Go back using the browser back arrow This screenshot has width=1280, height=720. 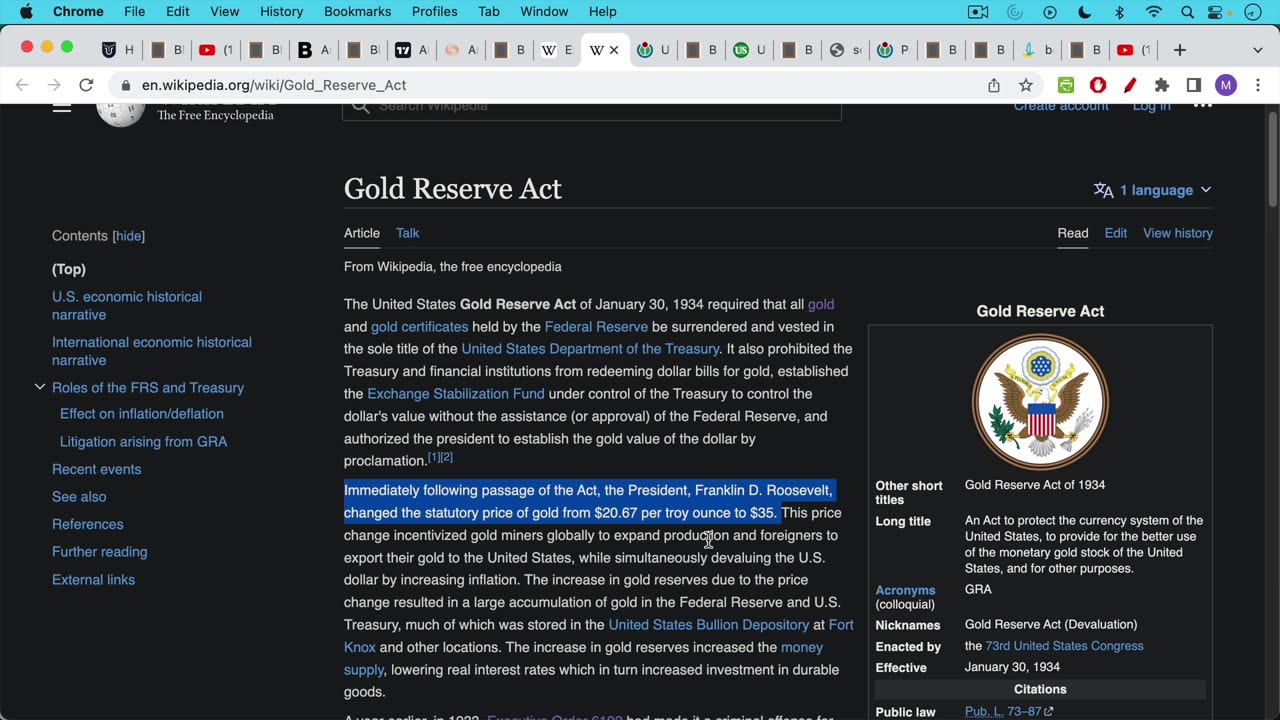(x=22, y=85)
